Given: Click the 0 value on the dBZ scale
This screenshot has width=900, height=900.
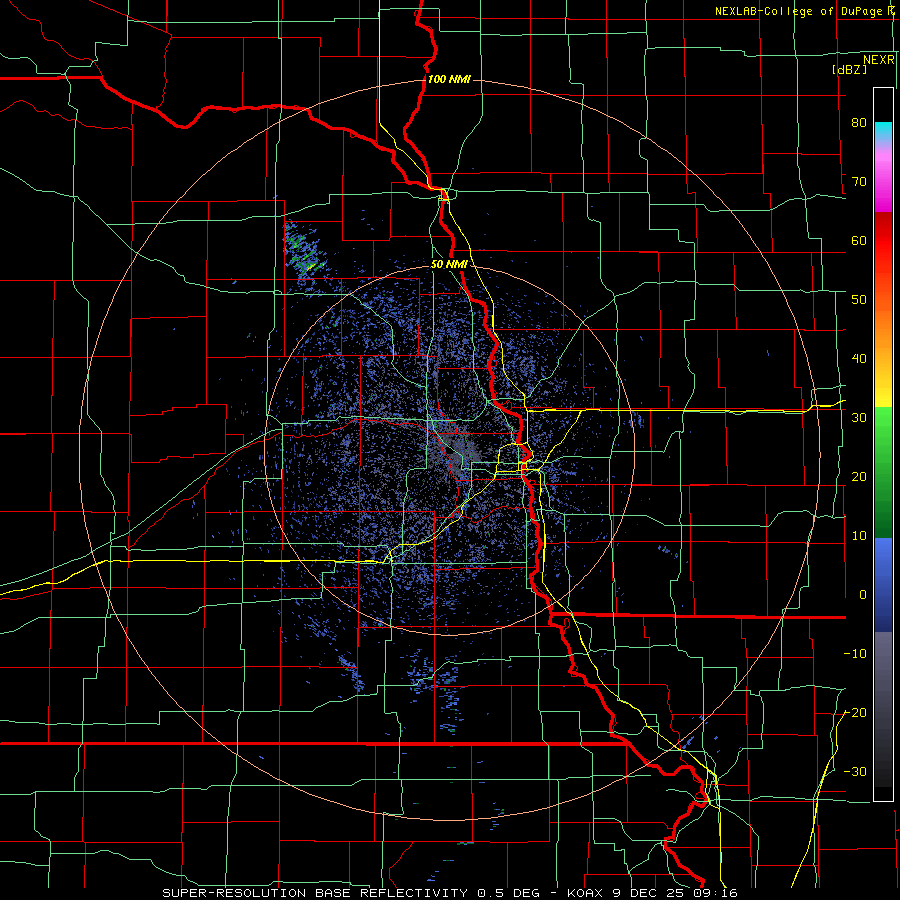Looking at the screenshot, I should tap(862, 595).
